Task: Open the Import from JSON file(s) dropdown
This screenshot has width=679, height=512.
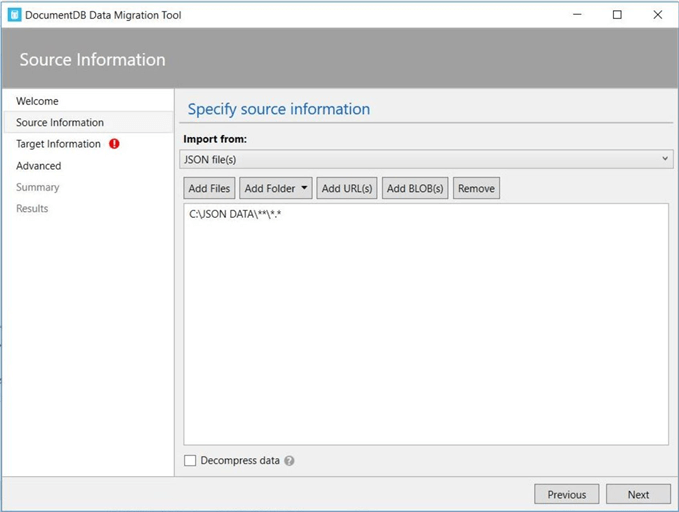Action: point(426,159)
